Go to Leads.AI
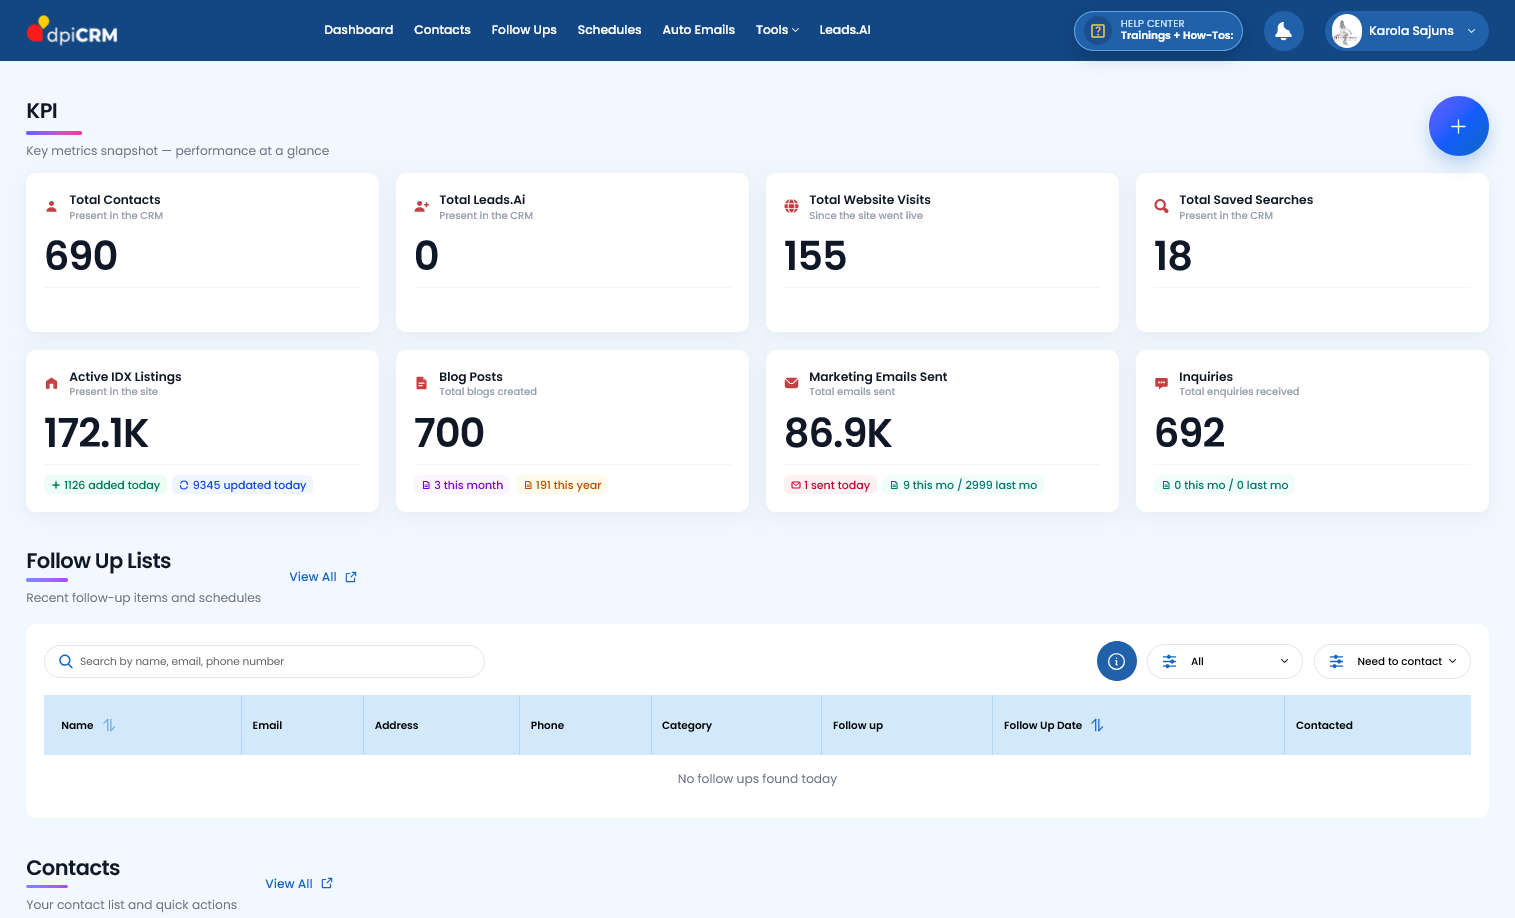The width and height of the screenshot is (1515, 918). [845, 30]
